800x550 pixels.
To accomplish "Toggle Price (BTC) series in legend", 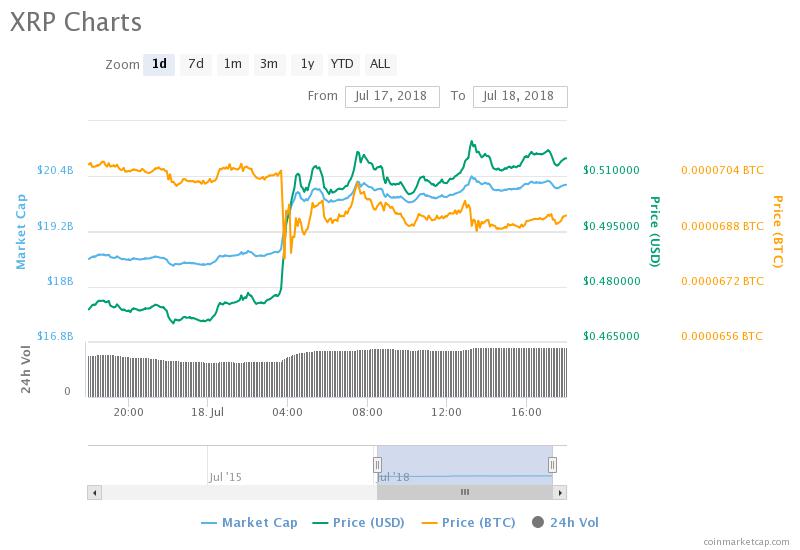I will click(468, 522).
